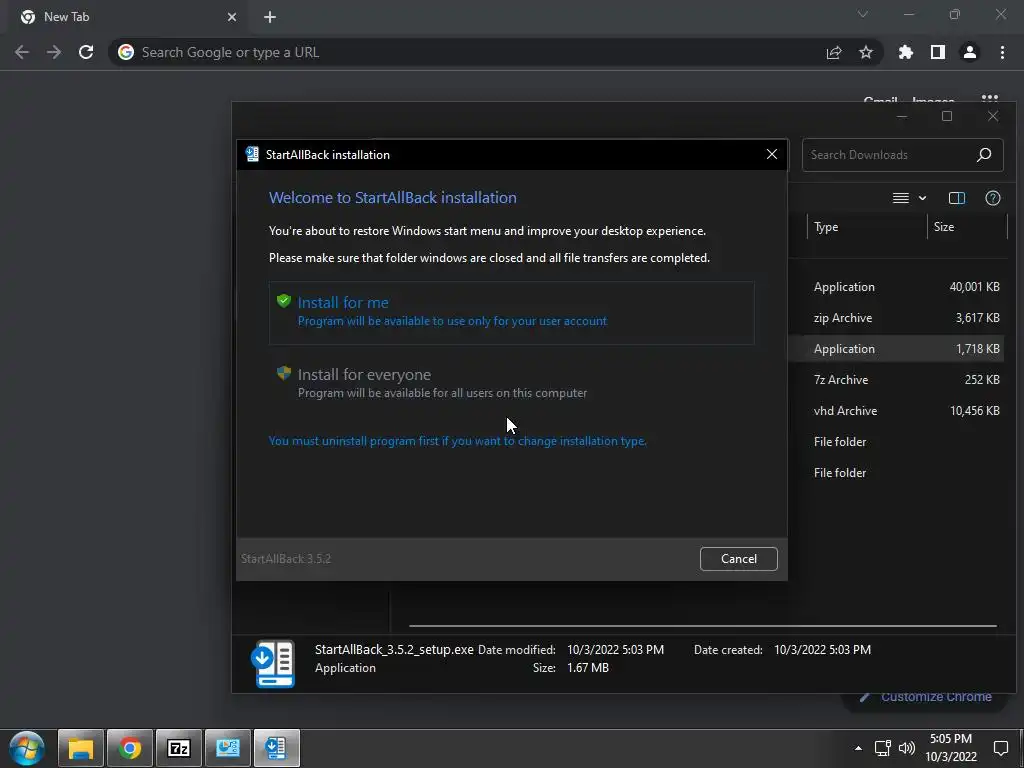This screenshot has height=768, width=1024.
Task: Show hidden tray icons arrow
Action: 858,748
